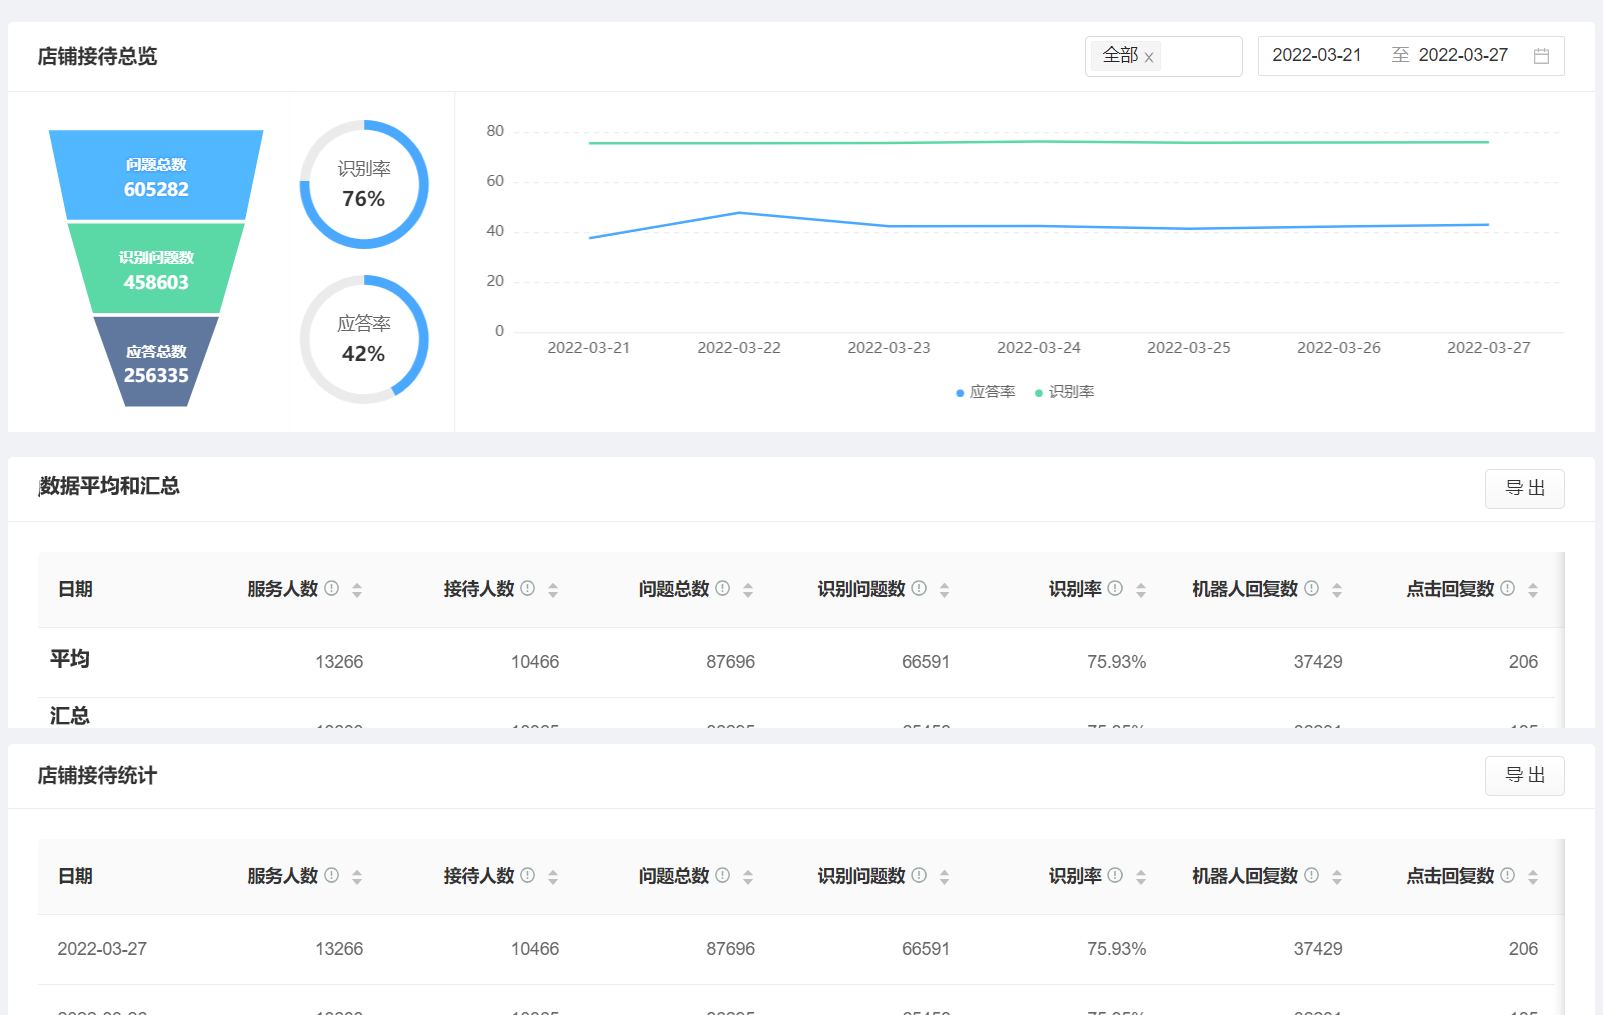
Task: Click the 应答率 42% ring gauge
Action: [x=364, y=339]
